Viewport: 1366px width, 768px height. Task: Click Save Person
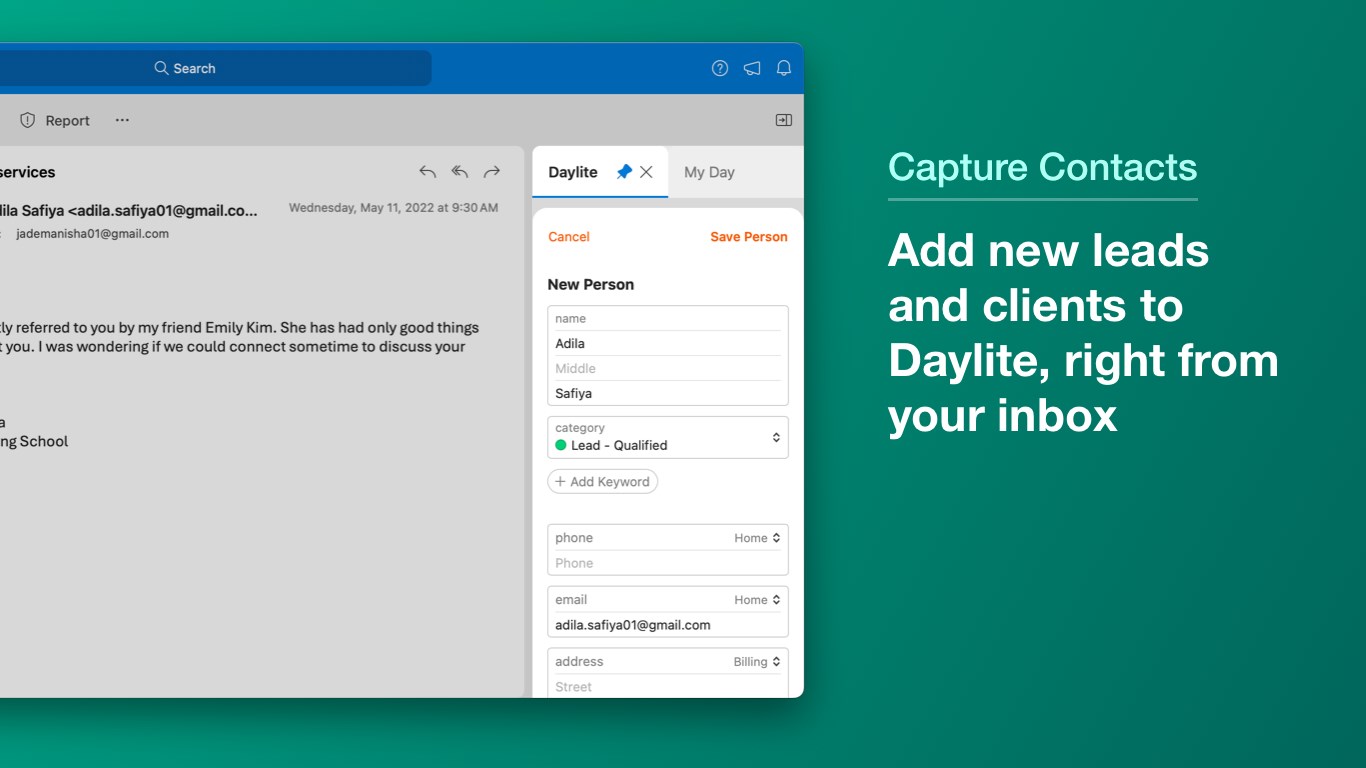[749, 237]
